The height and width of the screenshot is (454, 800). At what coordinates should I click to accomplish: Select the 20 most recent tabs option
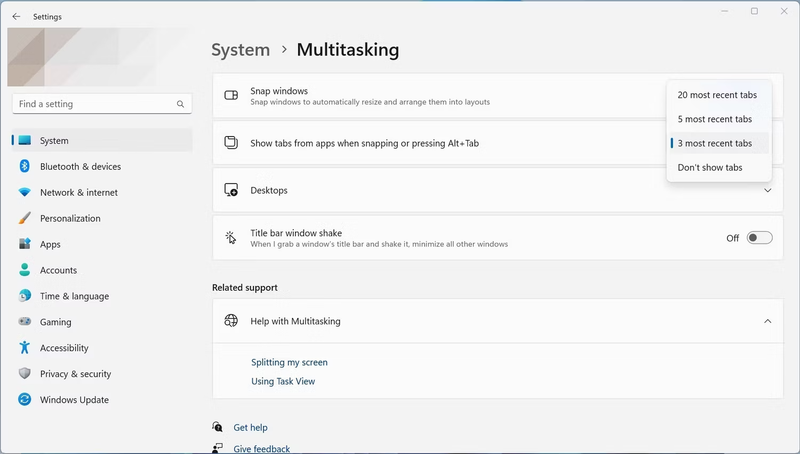click(x=717, y=95)
